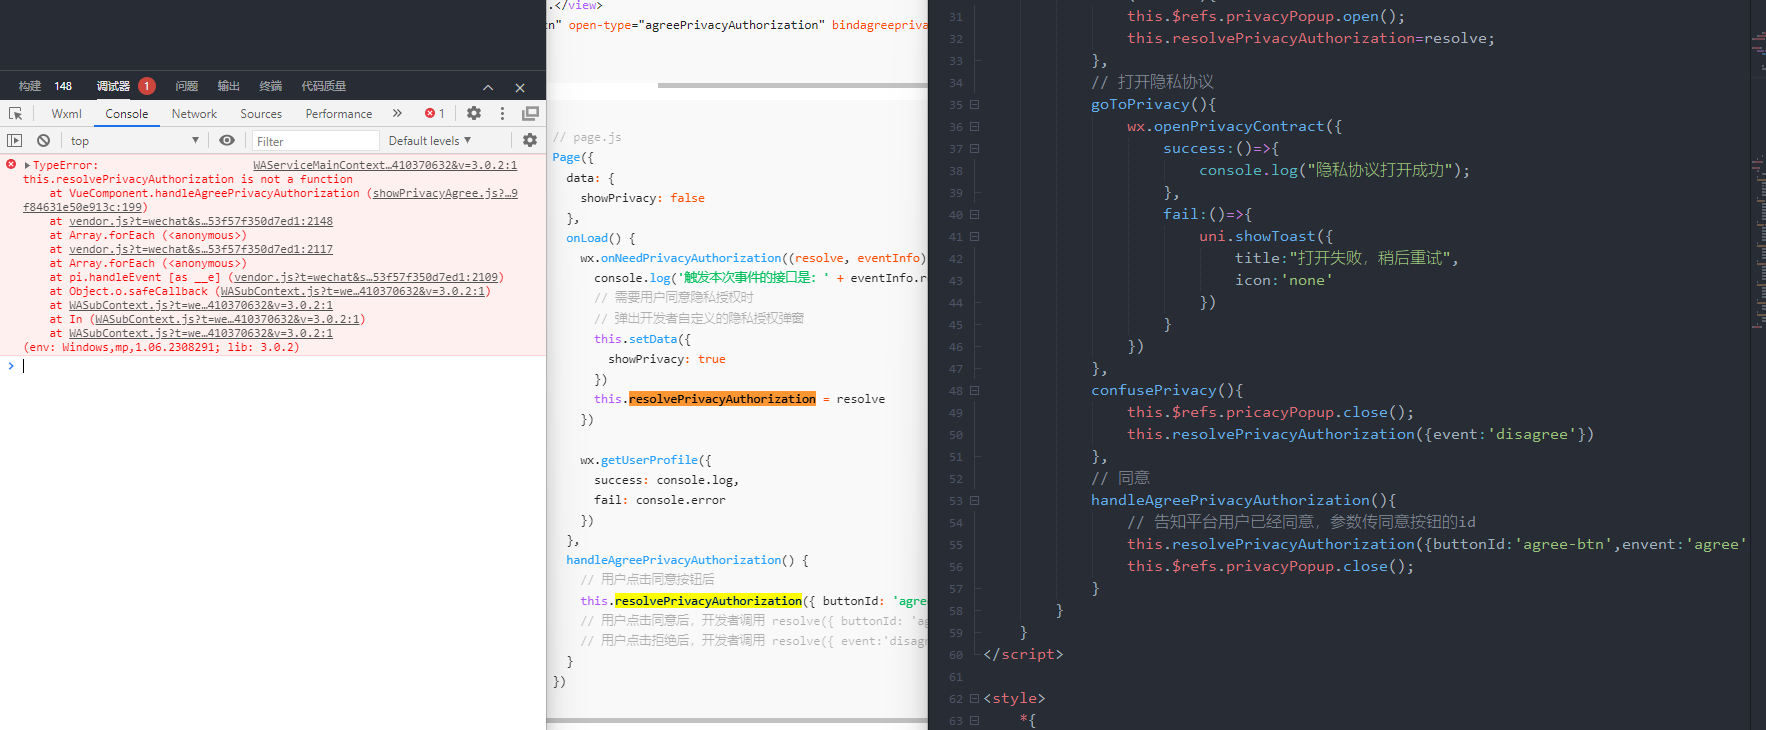The image size is (1766, 730).
Task: Switch to the 终端 tab
Action: tap(271, 86)
